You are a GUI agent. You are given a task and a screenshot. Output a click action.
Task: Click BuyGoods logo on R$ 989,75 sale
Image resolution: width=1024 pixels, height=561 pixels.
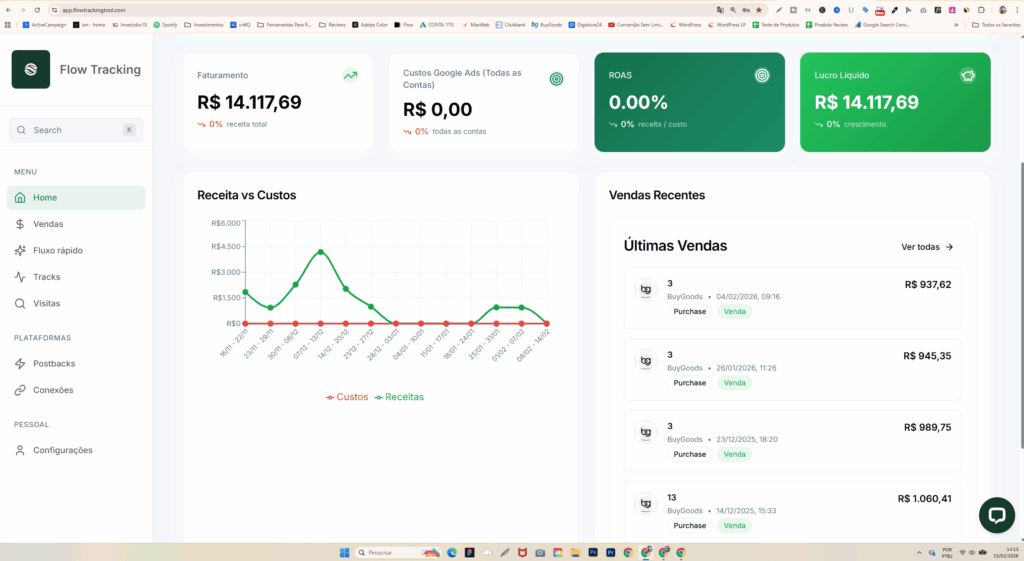click(x=646, y=432)
